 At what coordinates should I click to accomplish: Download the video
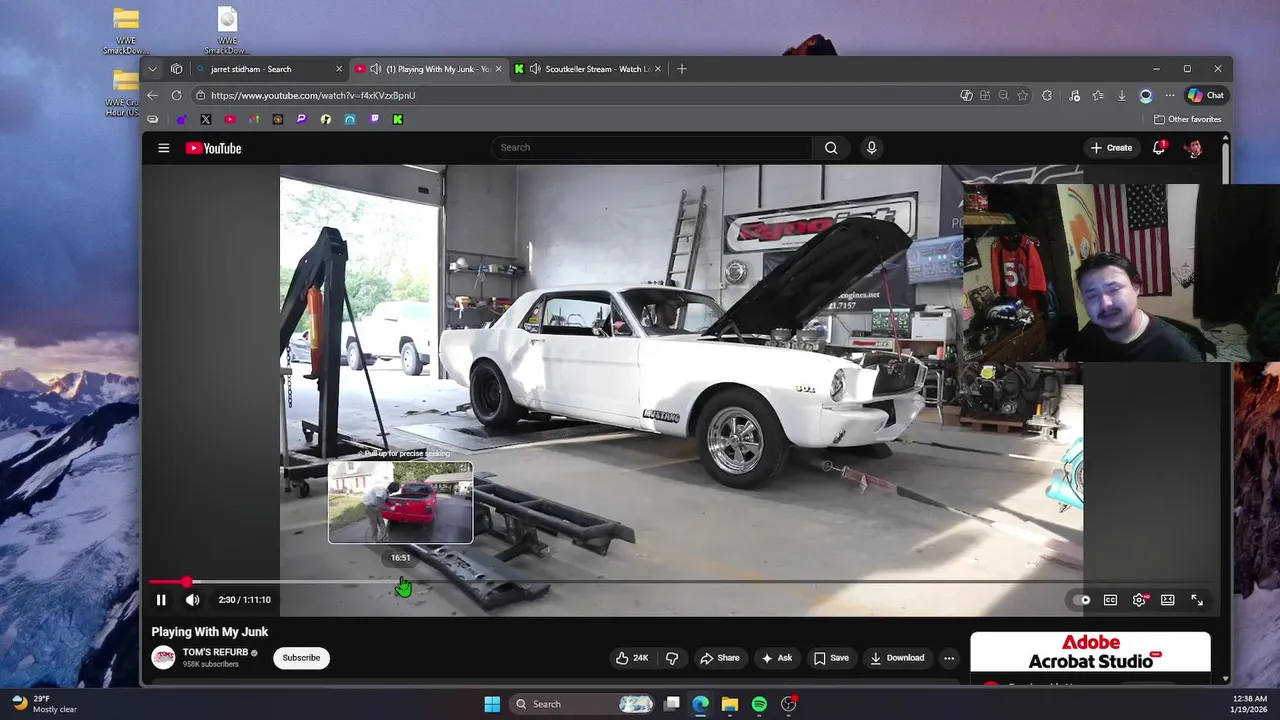(x=897, y=658)
